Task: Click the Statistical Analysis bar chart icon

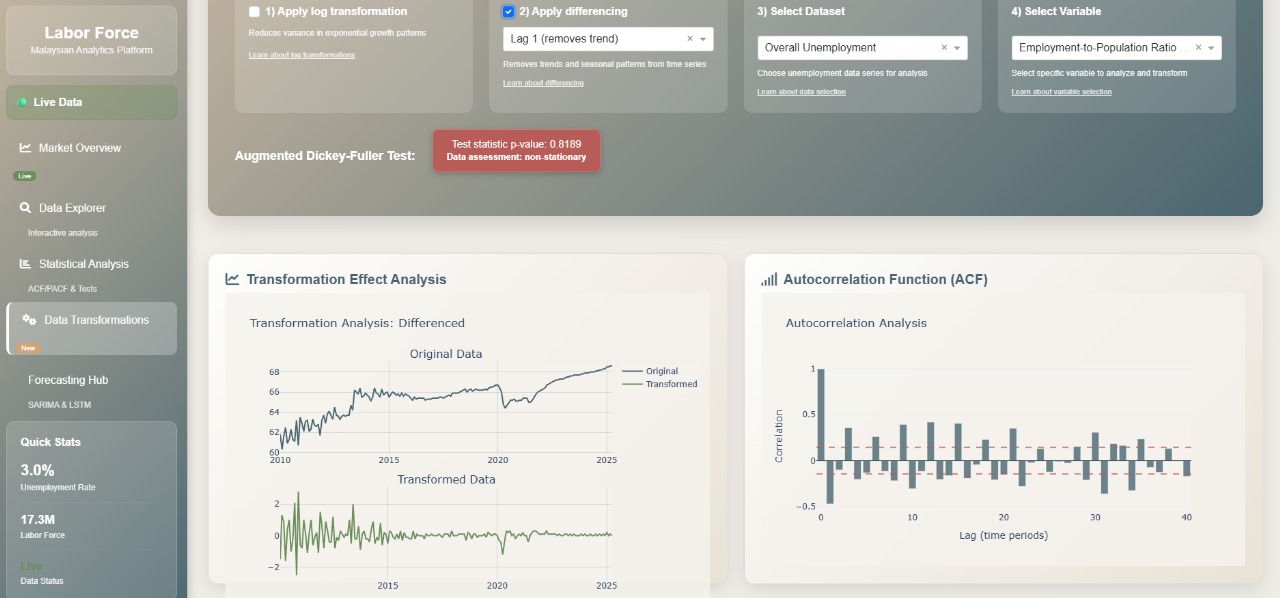Action: click(x=25, y=264)
